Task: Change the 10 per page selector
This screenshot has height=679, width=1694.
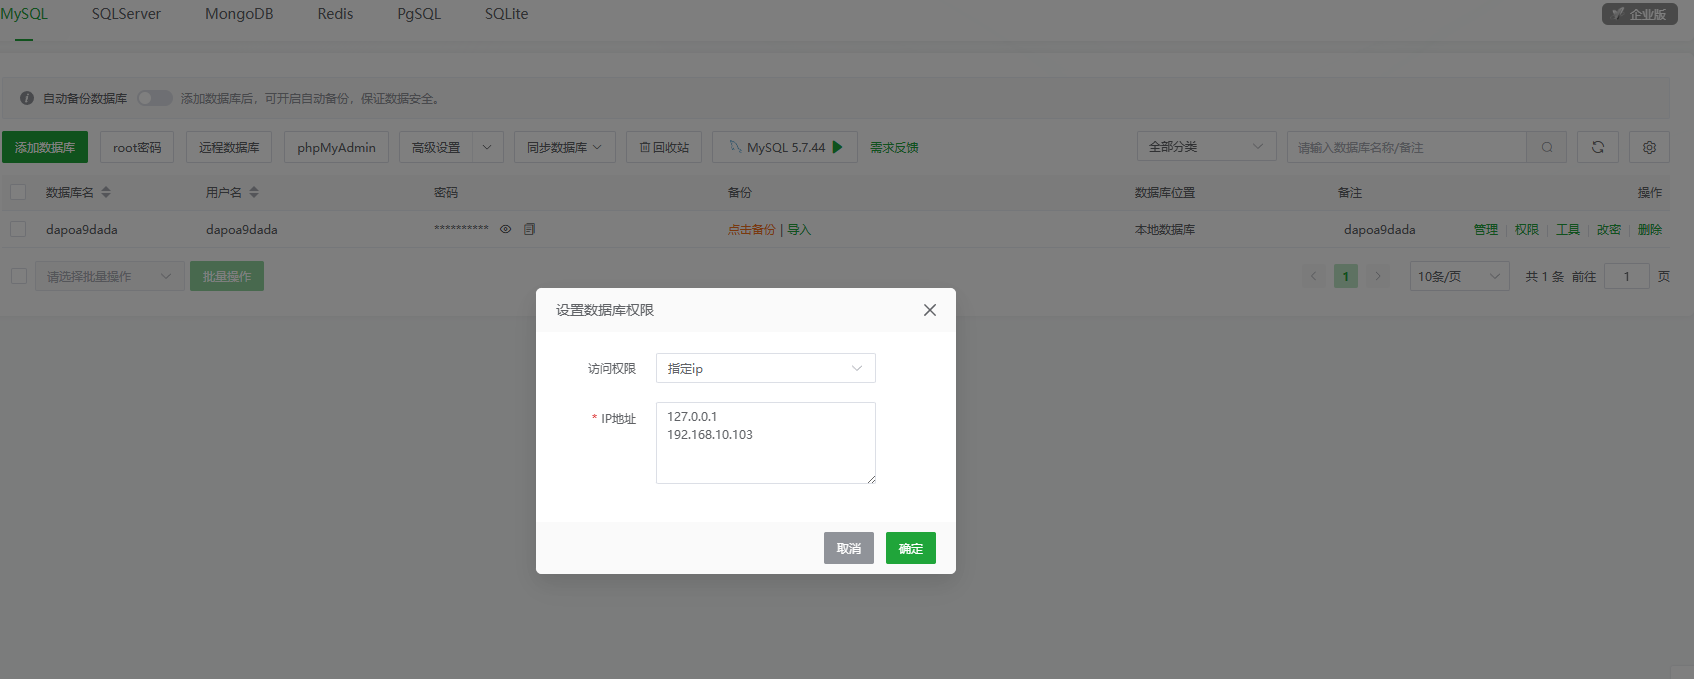Action: [x=1459, y=276]
